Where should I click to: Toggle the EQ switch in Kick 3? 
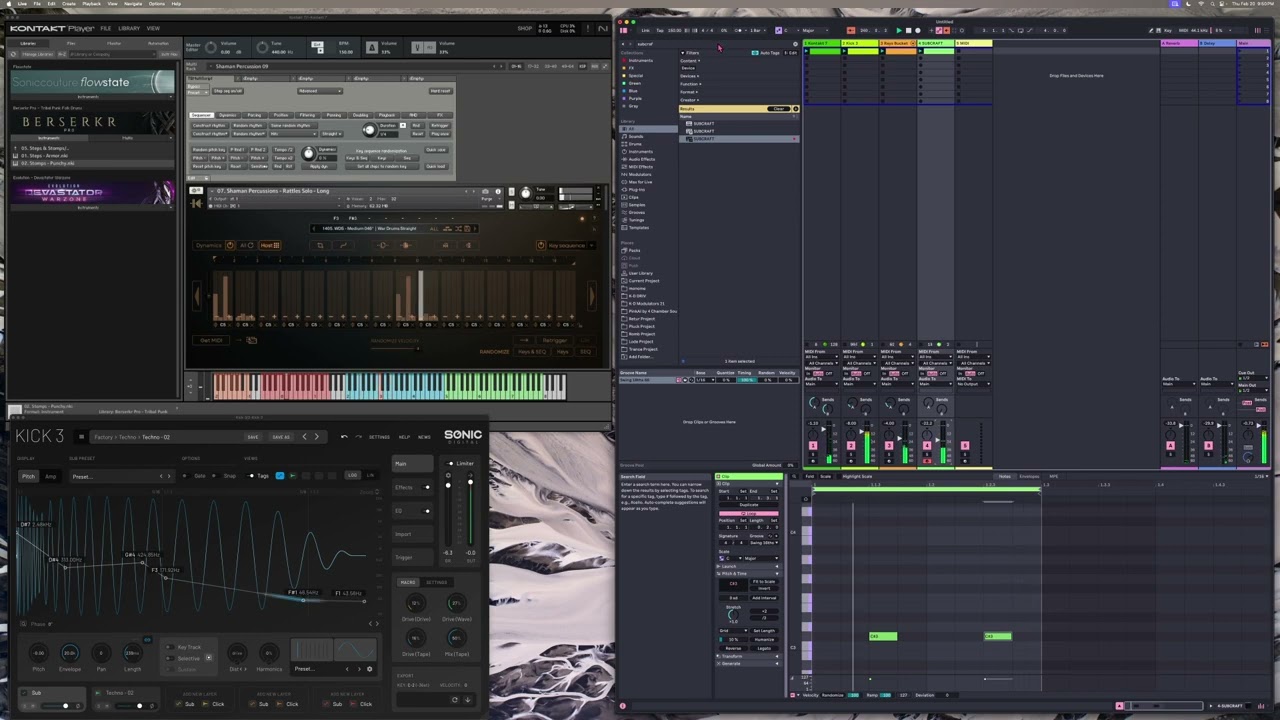pos(427,511)
